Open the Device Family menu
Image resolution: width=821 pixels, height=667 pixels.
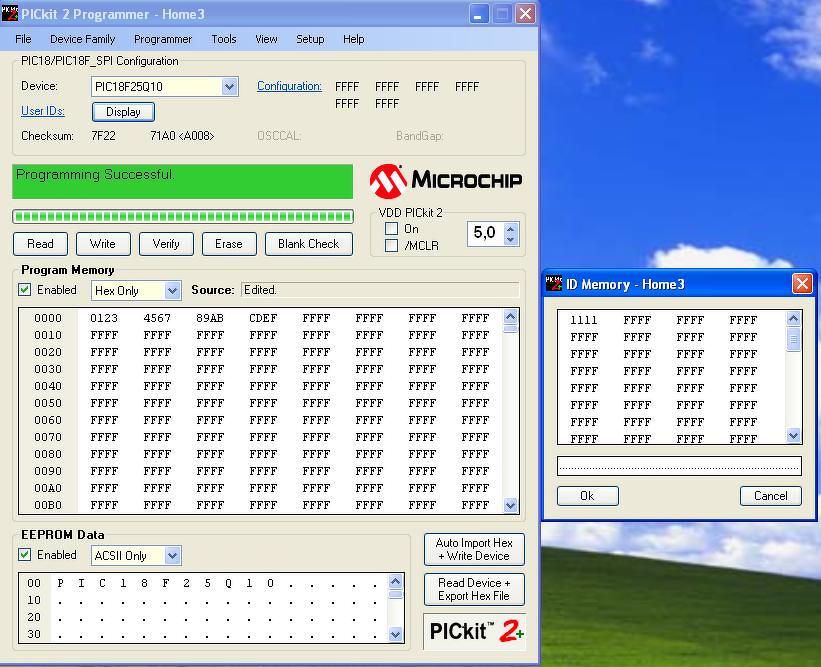point(82,39)
